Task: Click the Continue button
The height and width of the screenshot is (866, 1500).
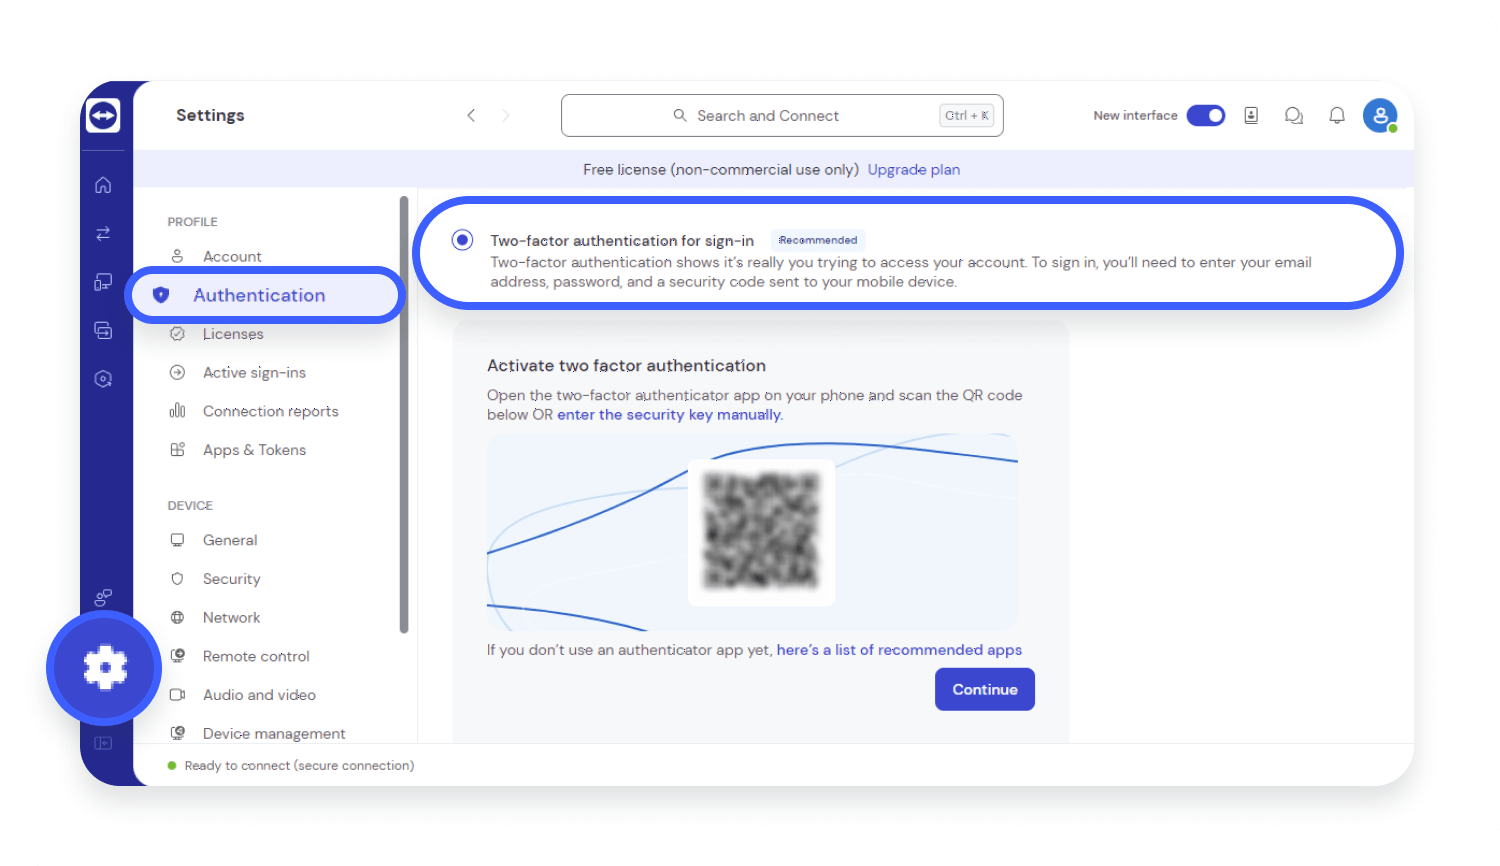Action: (x=985, y=690)
